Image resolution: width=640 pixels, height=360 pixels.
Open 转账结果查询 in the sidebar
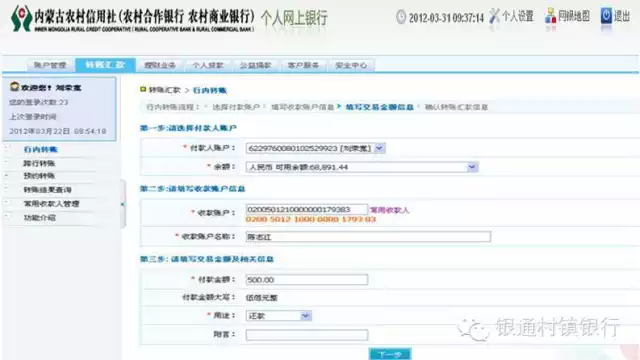[47, 190]
